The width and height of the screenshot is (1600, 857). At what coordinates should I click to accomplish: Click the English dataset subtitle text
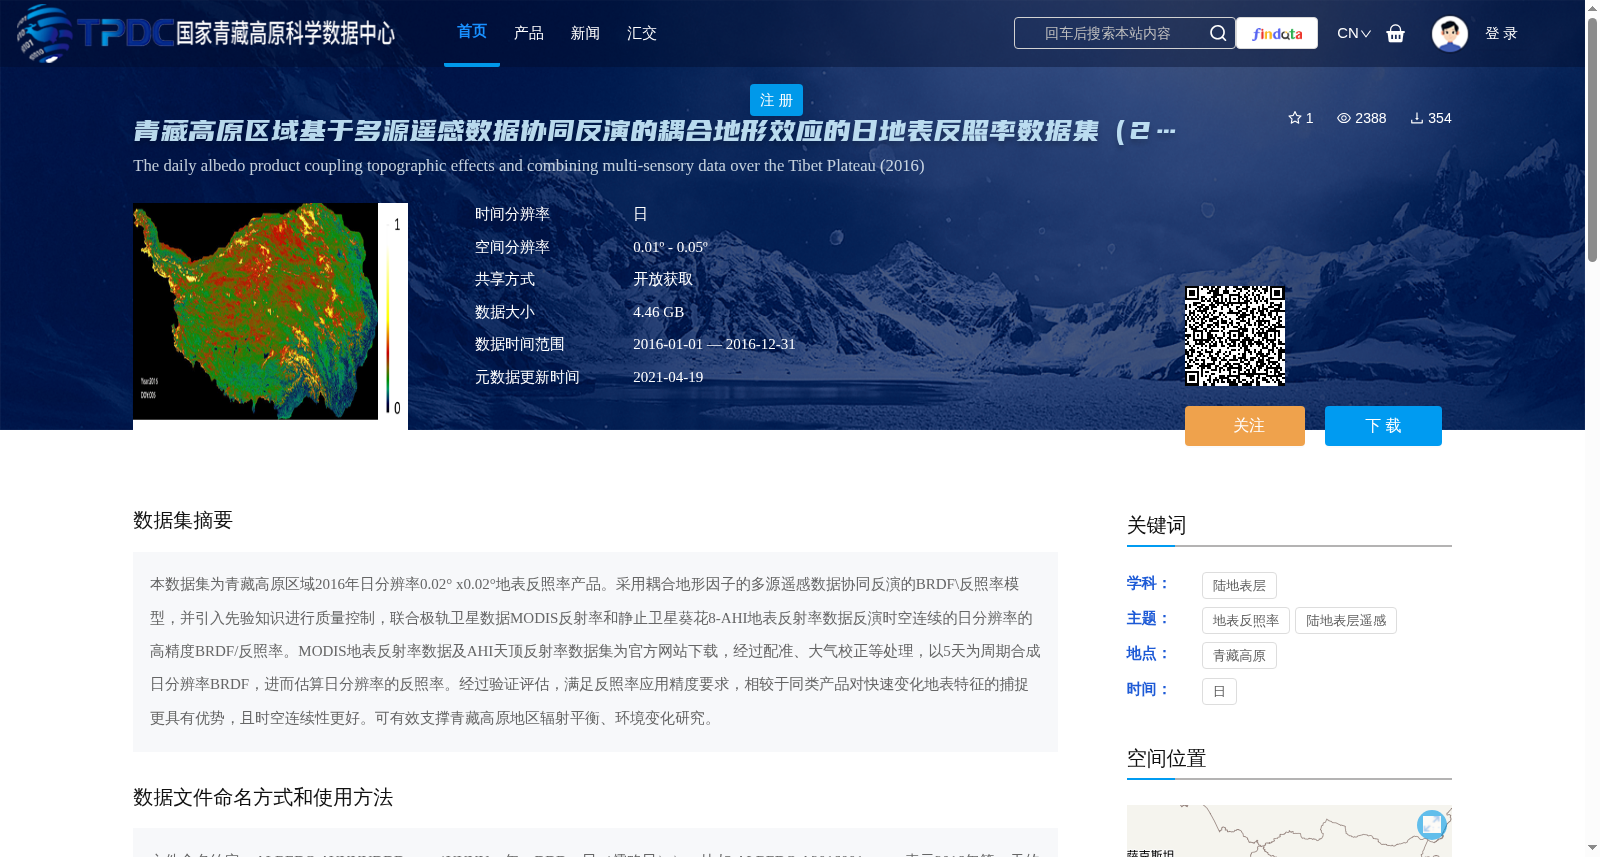point(529,166)
